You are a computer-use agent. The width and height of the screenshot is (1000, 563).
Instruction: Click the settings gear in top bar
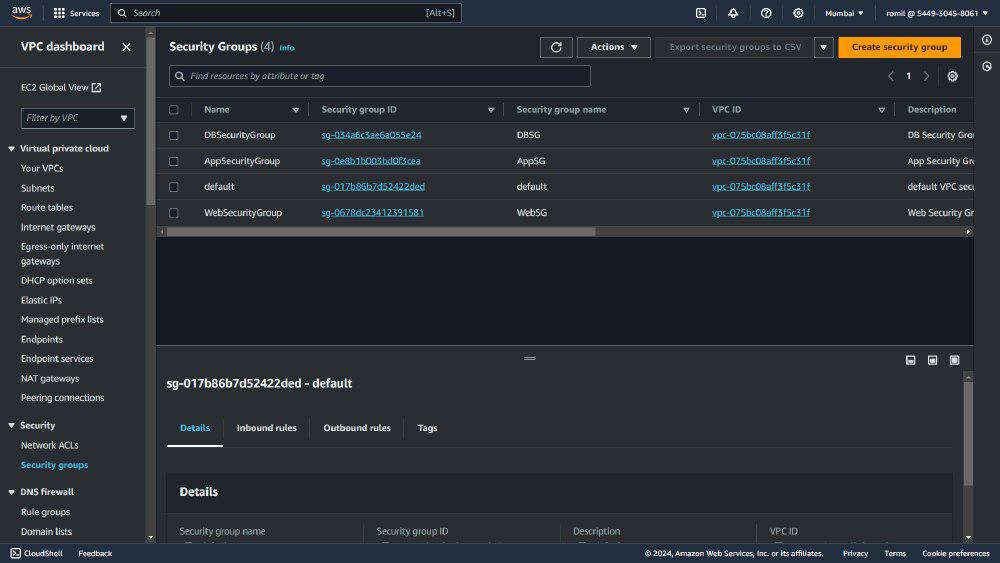coord(798,13)
